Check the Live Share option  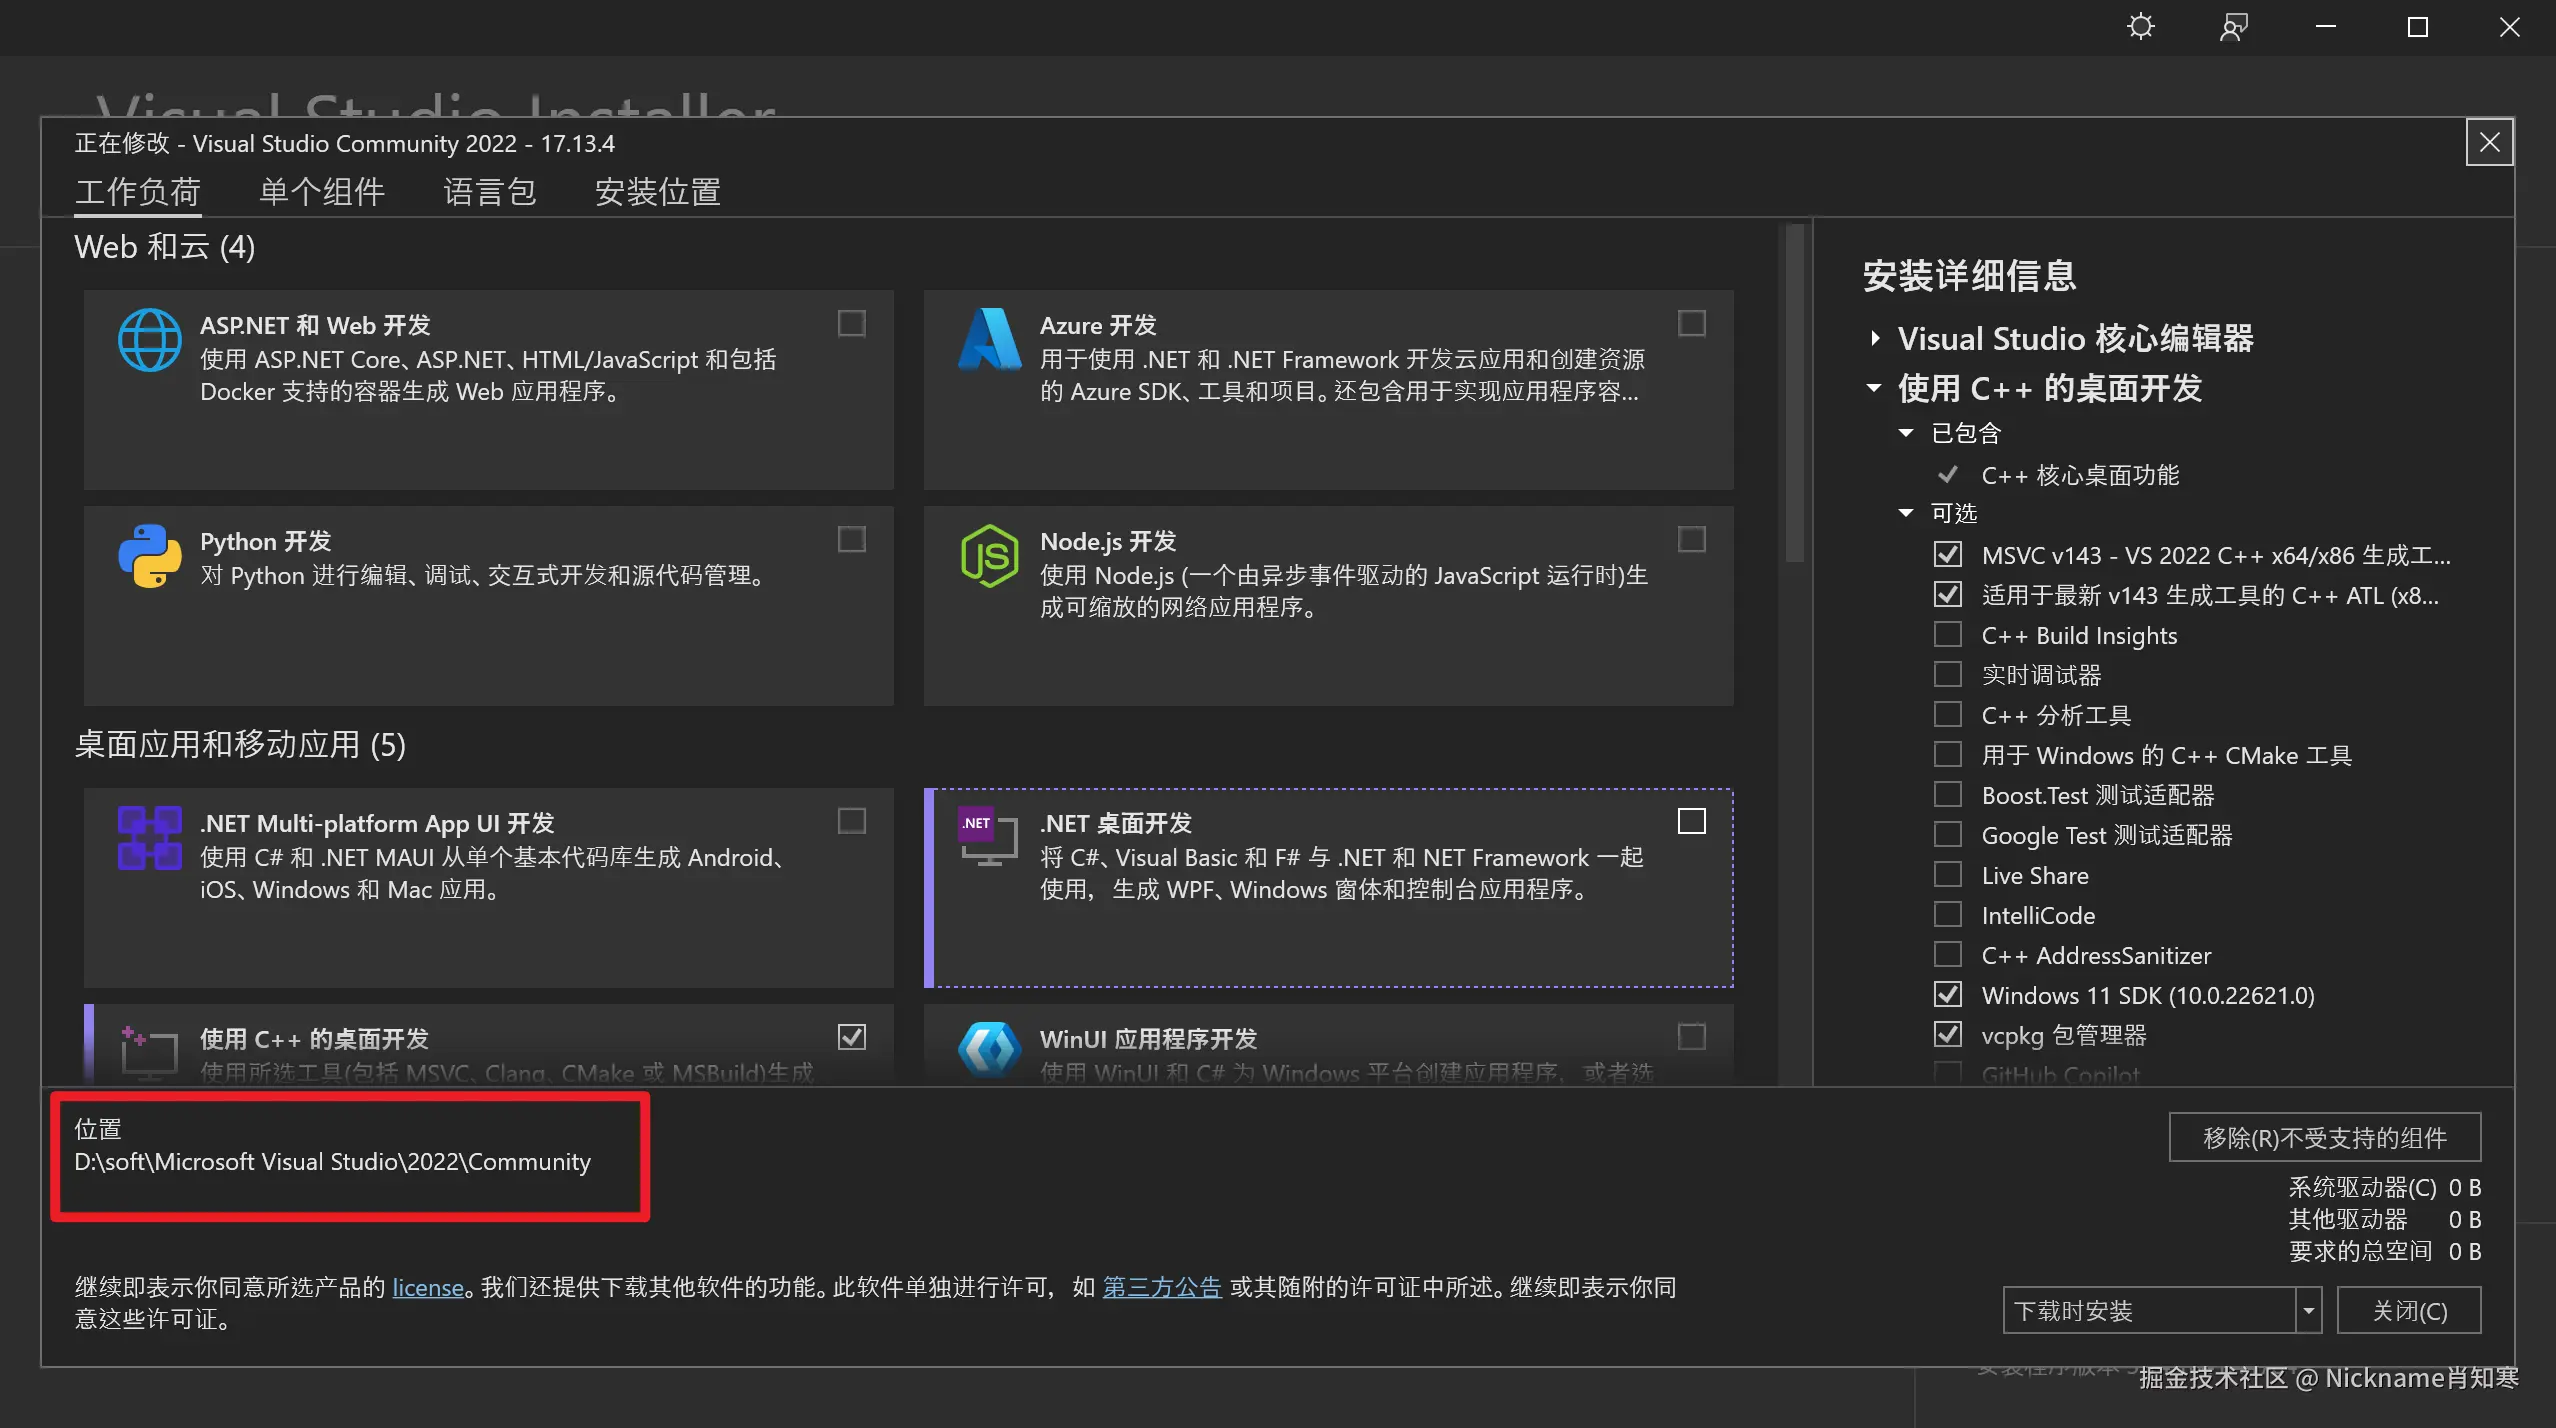coord(1948,874)
